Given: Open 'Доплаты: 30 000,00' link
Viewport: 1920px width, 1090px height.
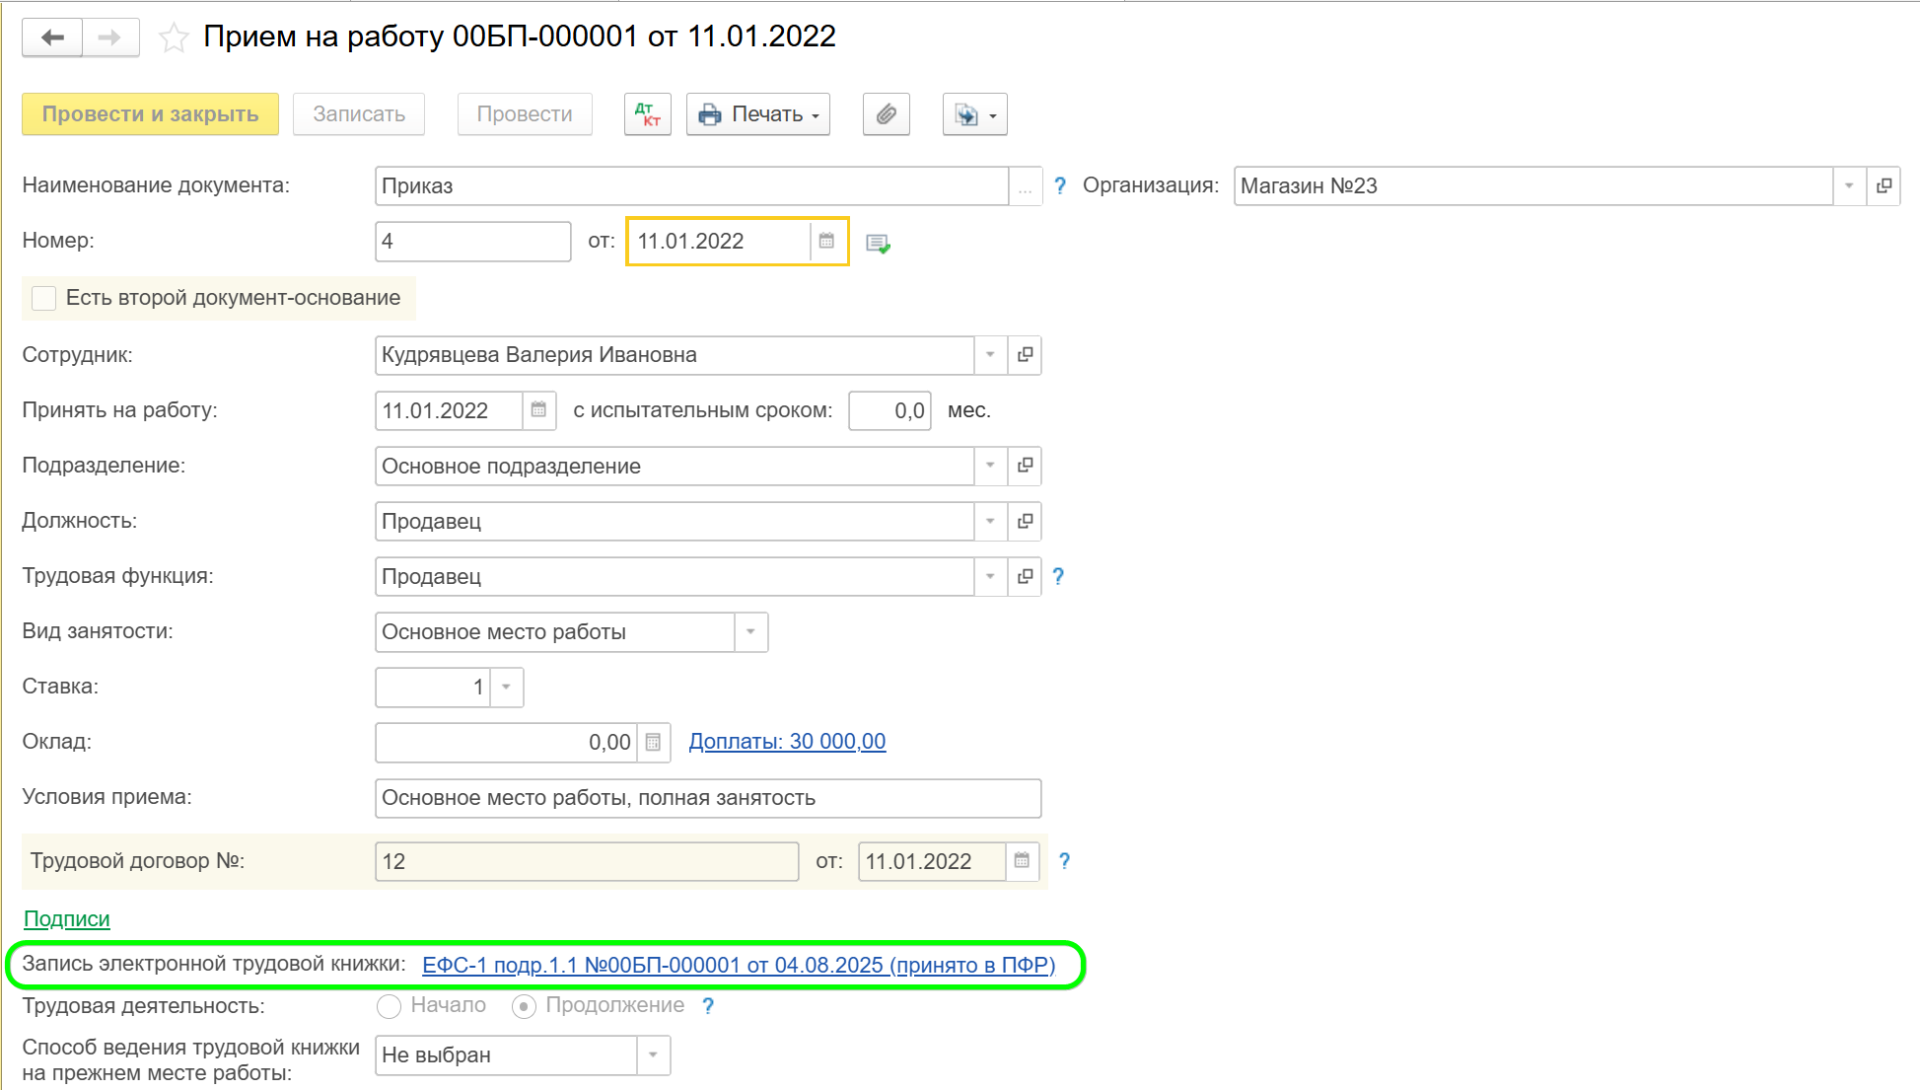Looking at the screenshot, I should click(x=787, y=742).
